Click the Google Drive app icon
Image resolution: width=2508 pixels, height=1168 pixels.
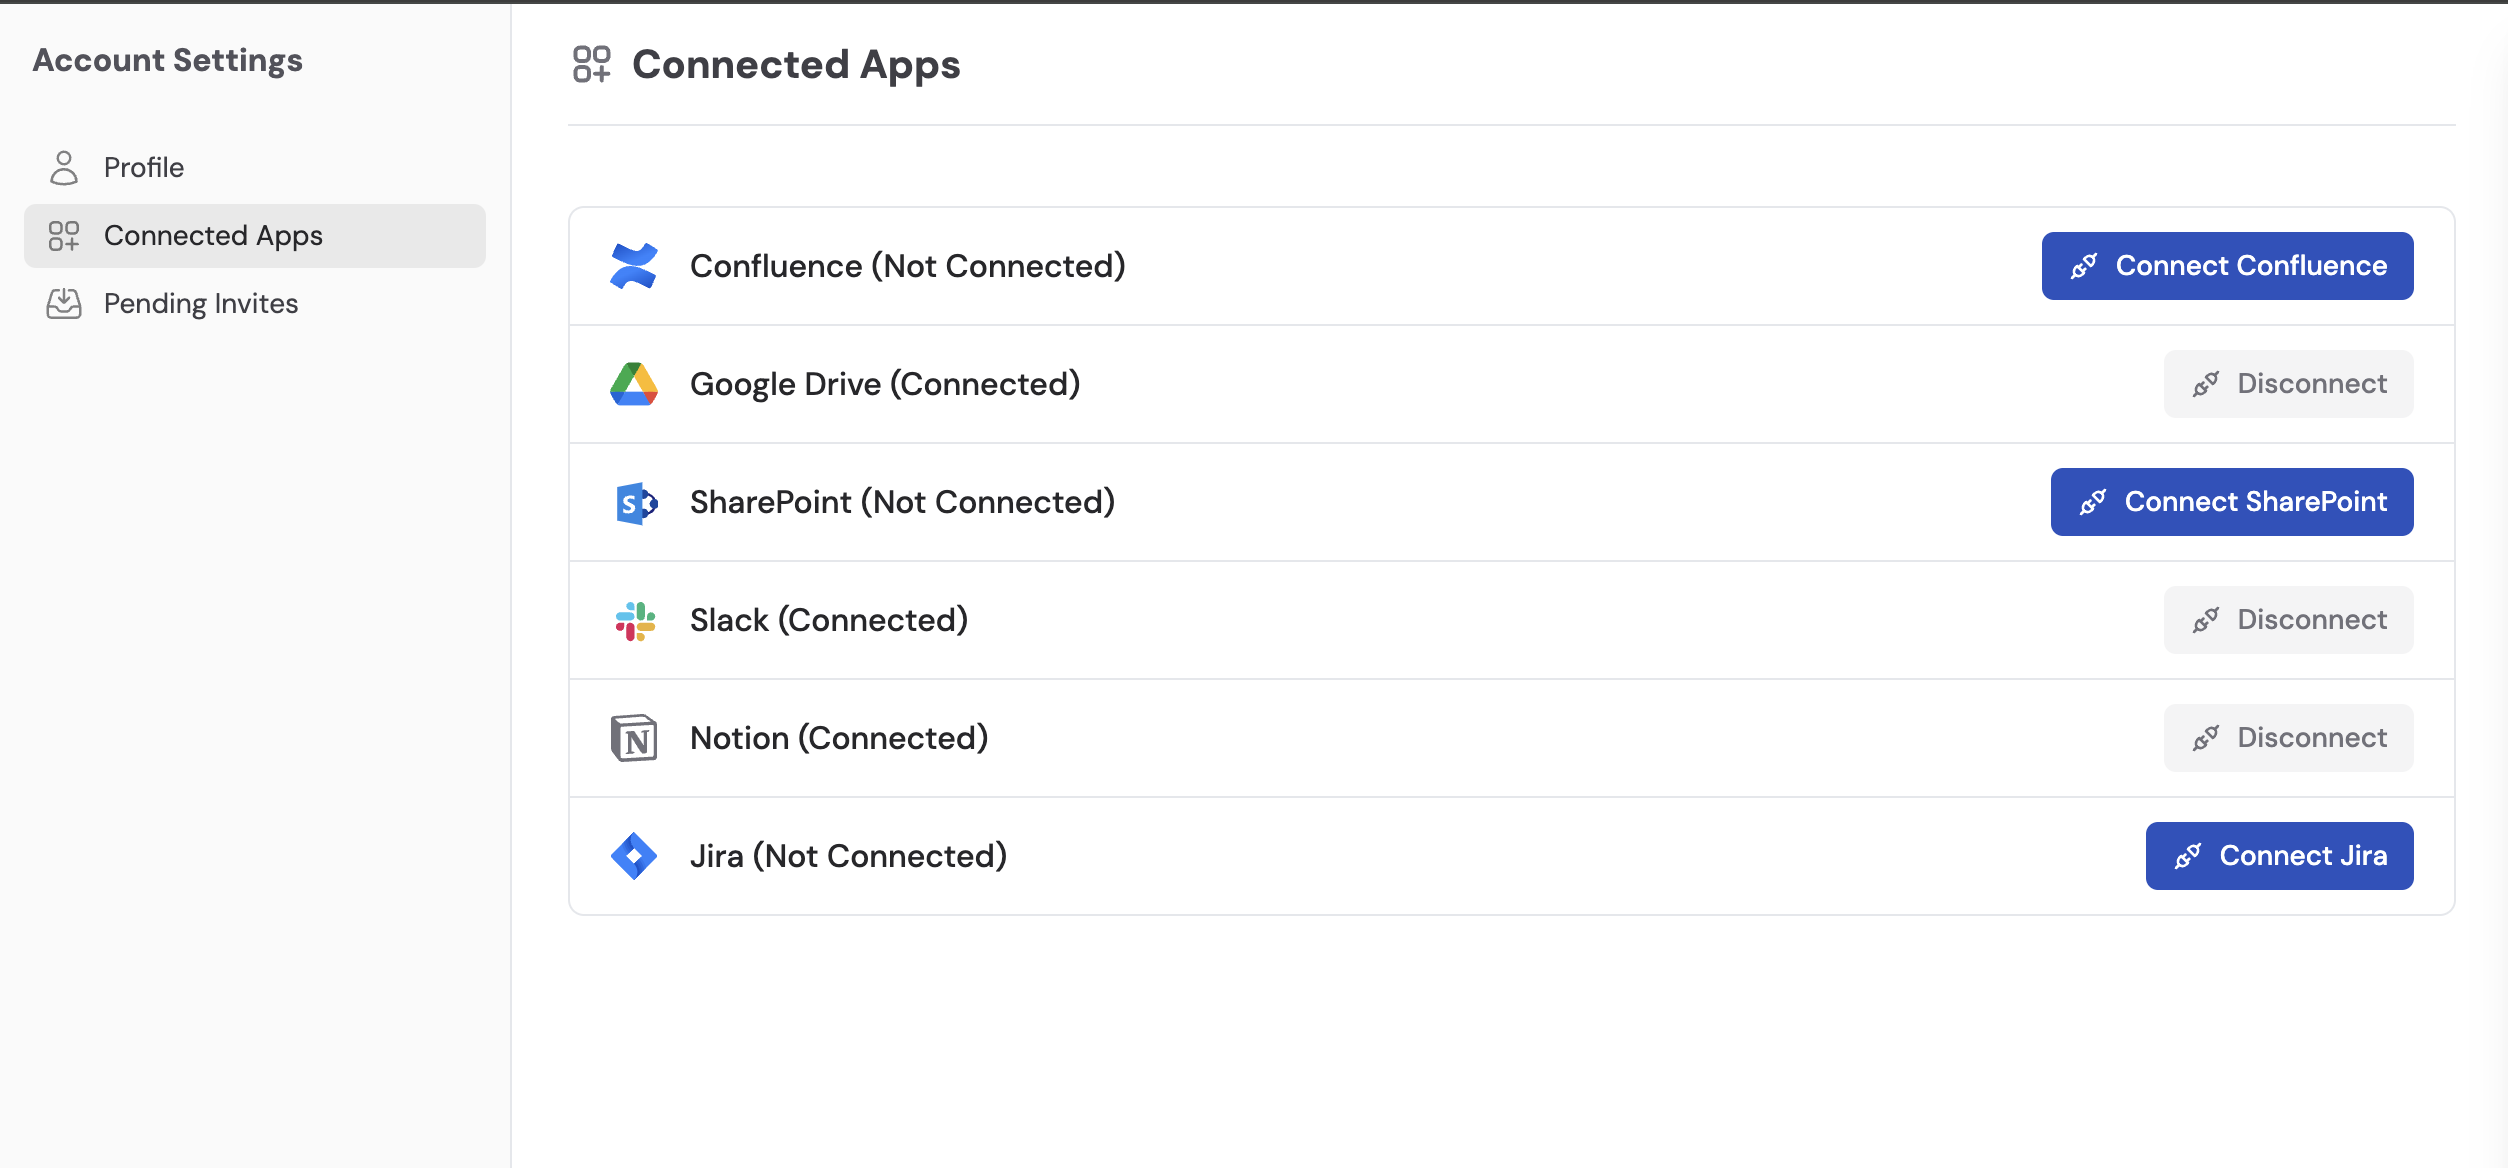point(633,384)
